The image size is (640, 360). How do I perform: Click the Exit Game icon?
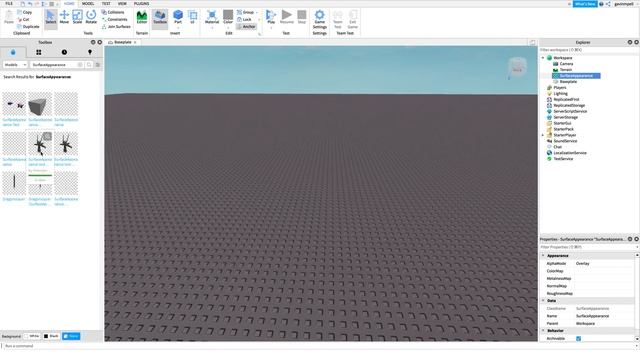point(353,20)
